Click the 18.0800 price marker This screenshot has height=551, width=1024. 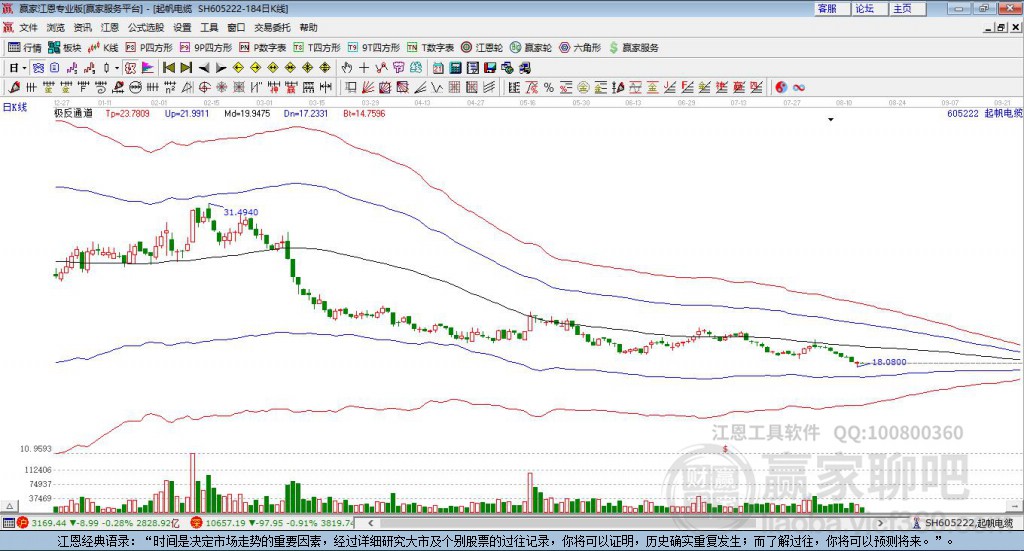tap(889, 362)
